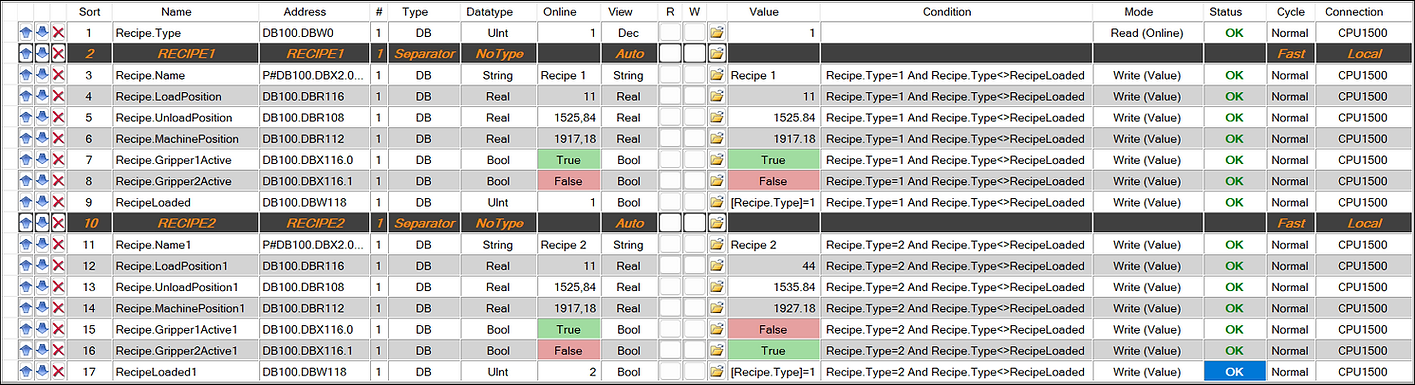Select address cell DB100.DBW0
The height and width of the screenshot is (385, 1415).
314,33
